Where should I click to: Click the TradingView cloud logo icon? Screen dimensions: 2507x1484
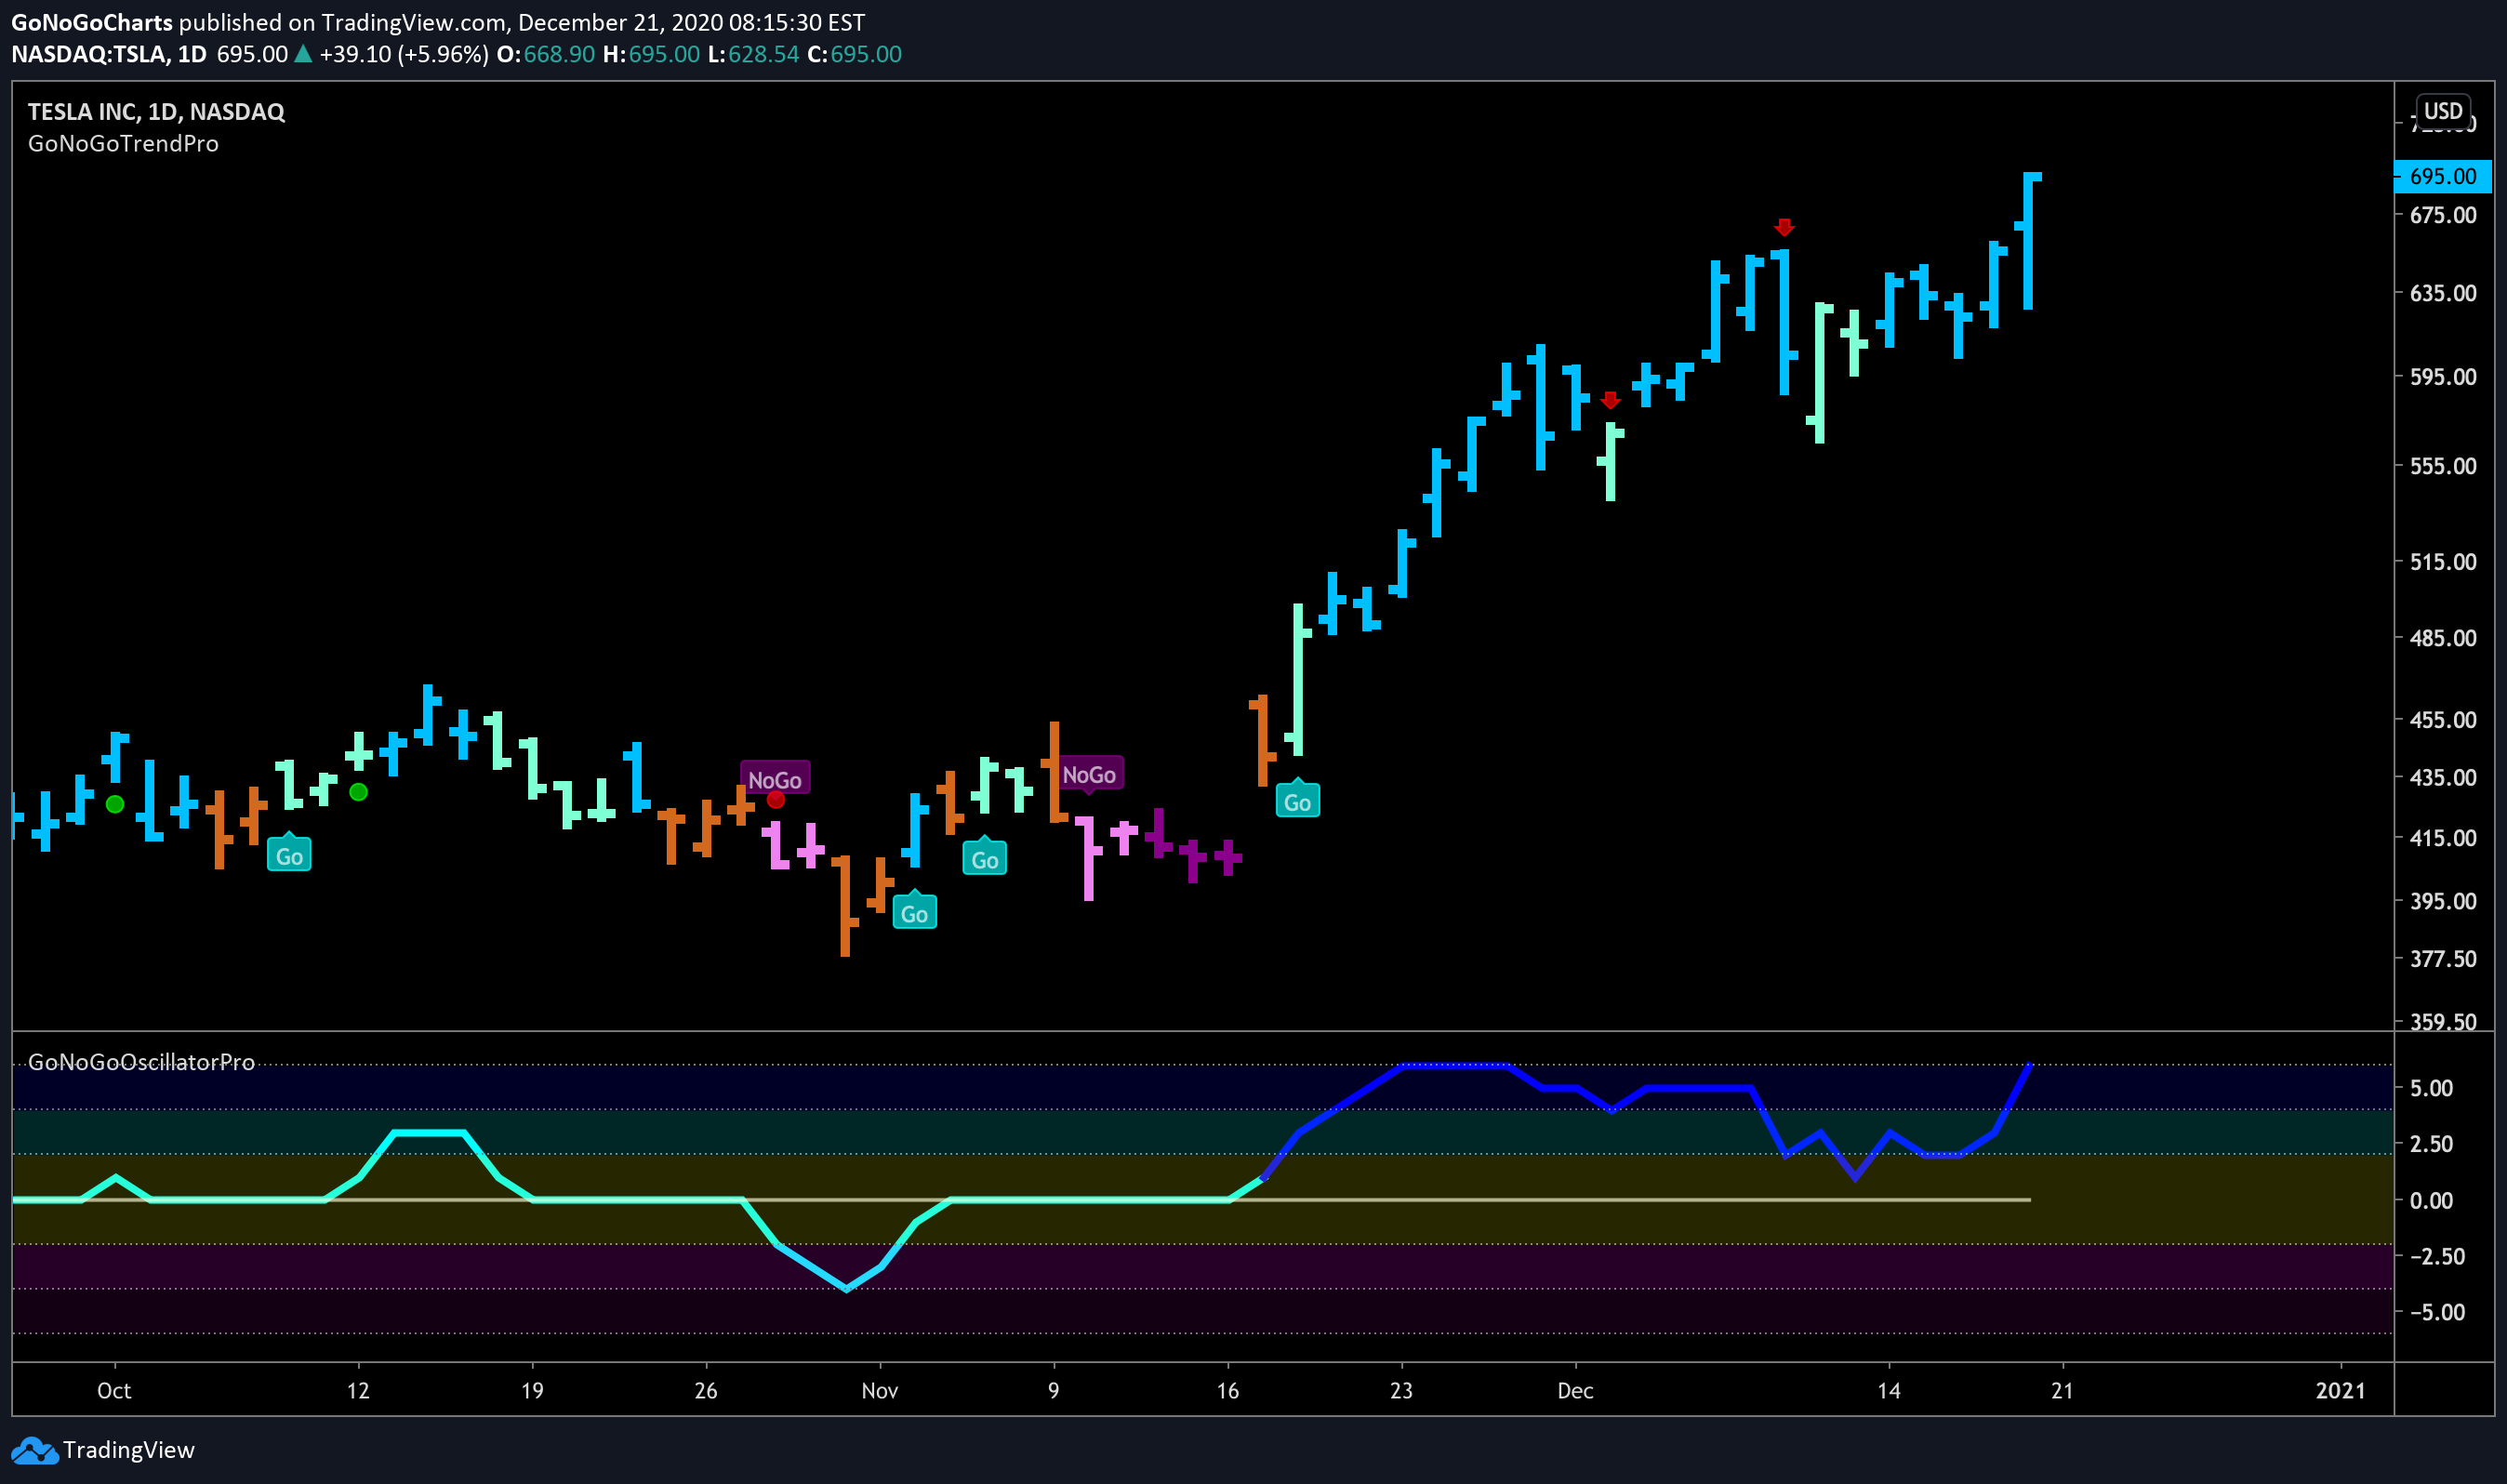pos(34,1450)
